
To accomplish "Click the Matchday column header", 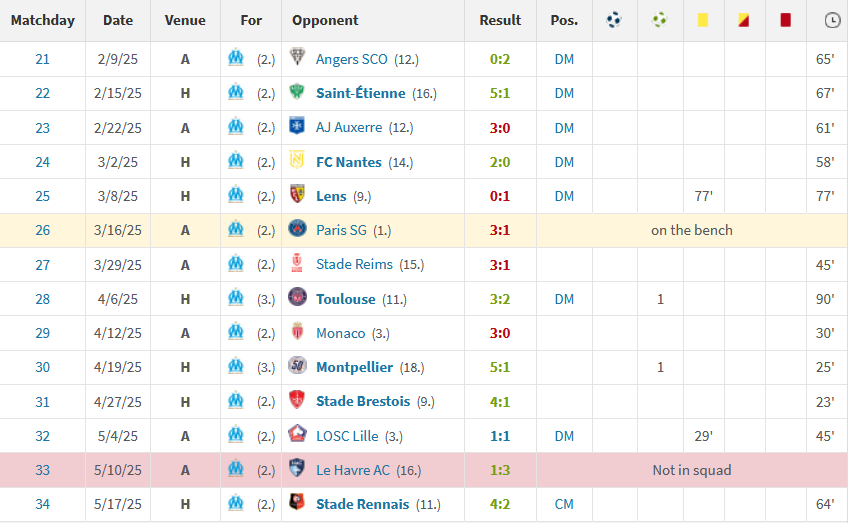I will pos(43,21).
